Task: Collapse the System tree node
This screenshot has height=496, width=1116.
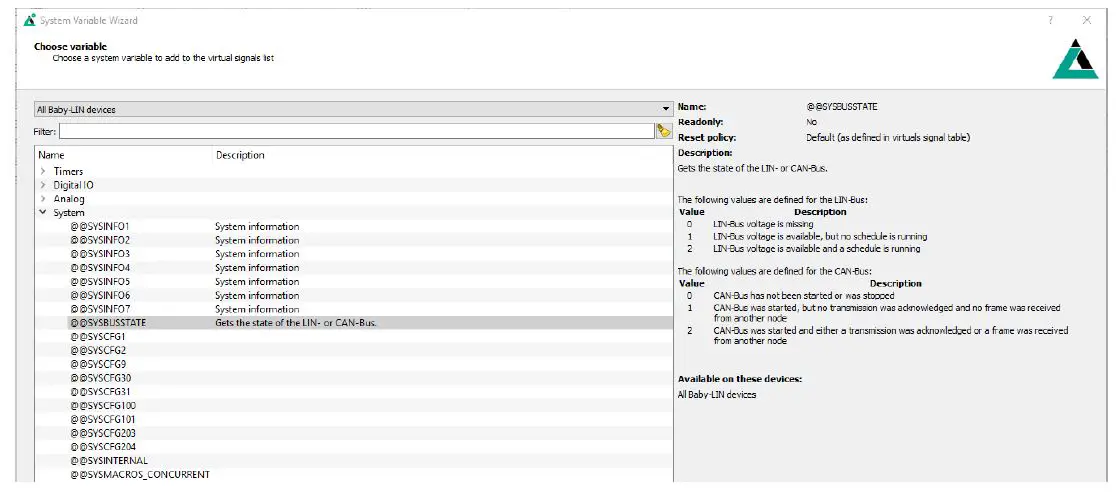Action: (43, 213)
